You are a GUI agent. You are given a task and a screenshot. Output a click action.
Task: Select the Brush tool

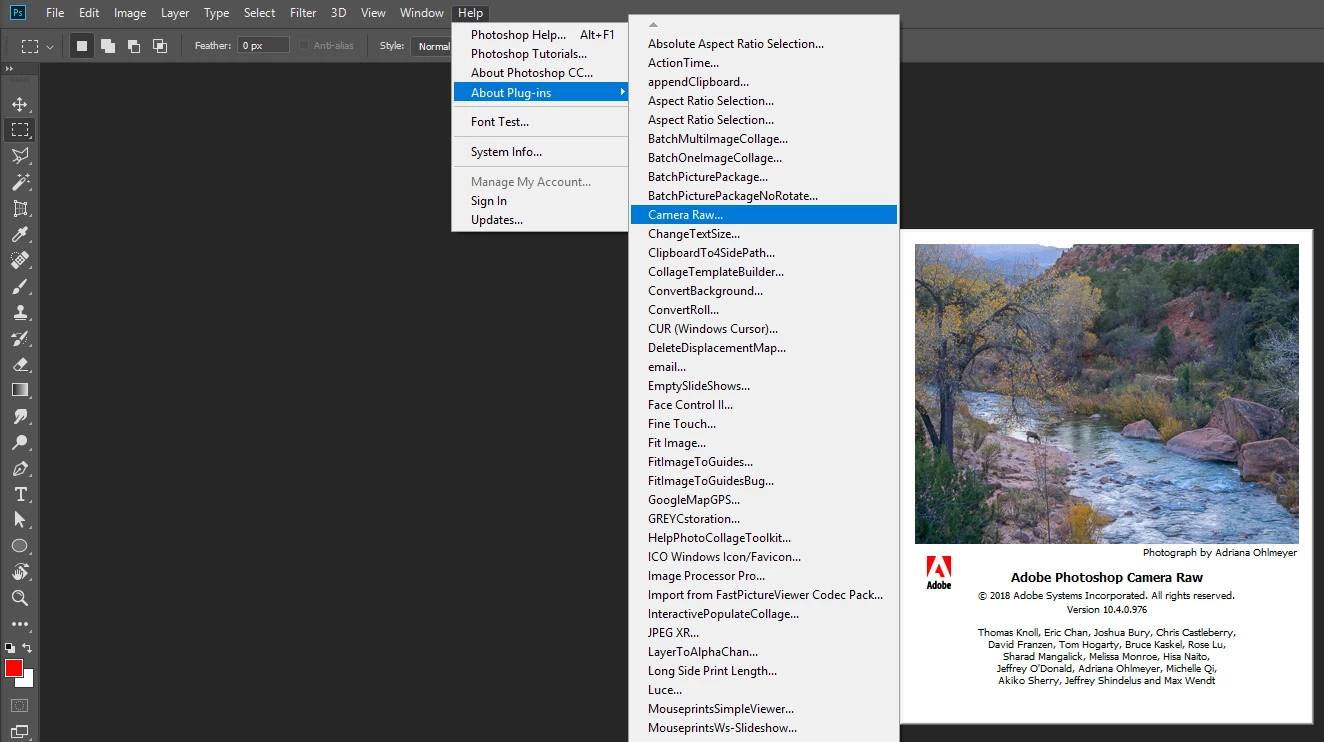pyautogui.click(x=20, y=286)
